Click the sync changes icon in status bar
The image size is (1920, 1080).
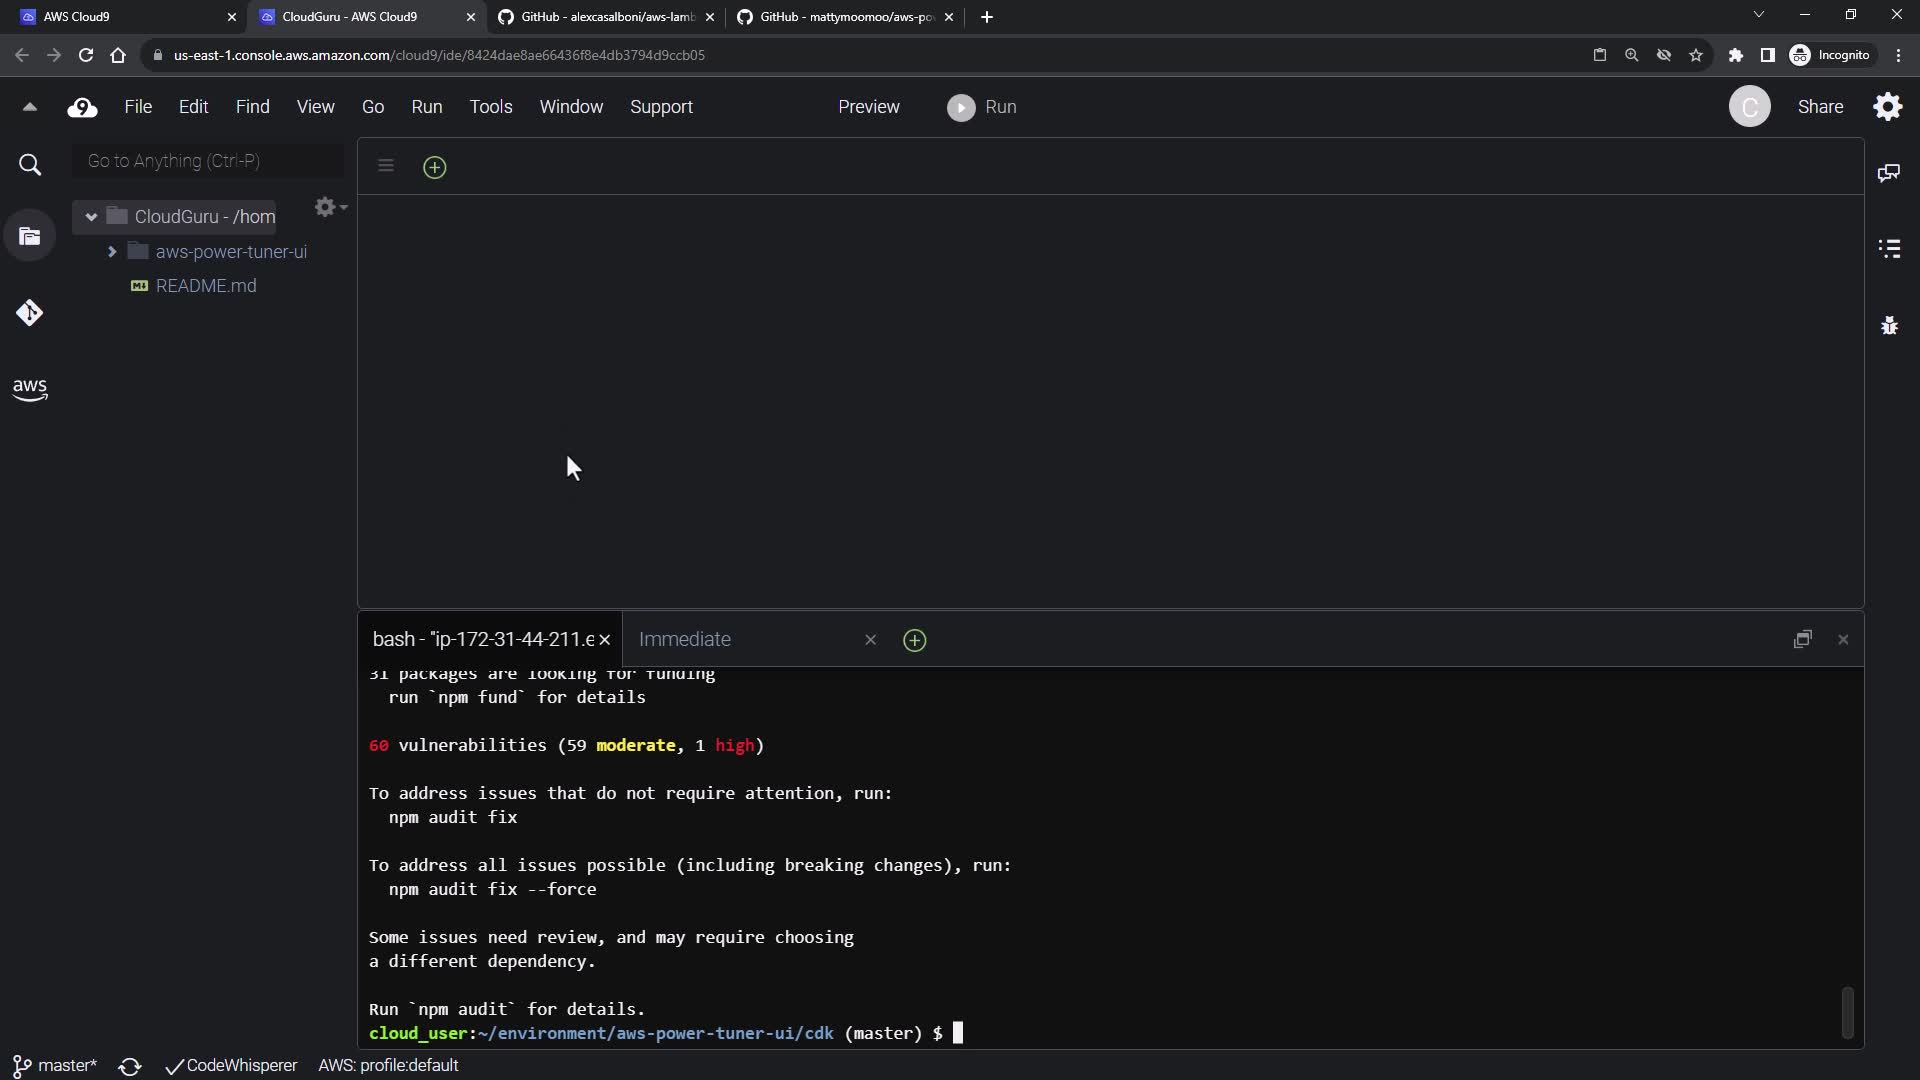130,1066
